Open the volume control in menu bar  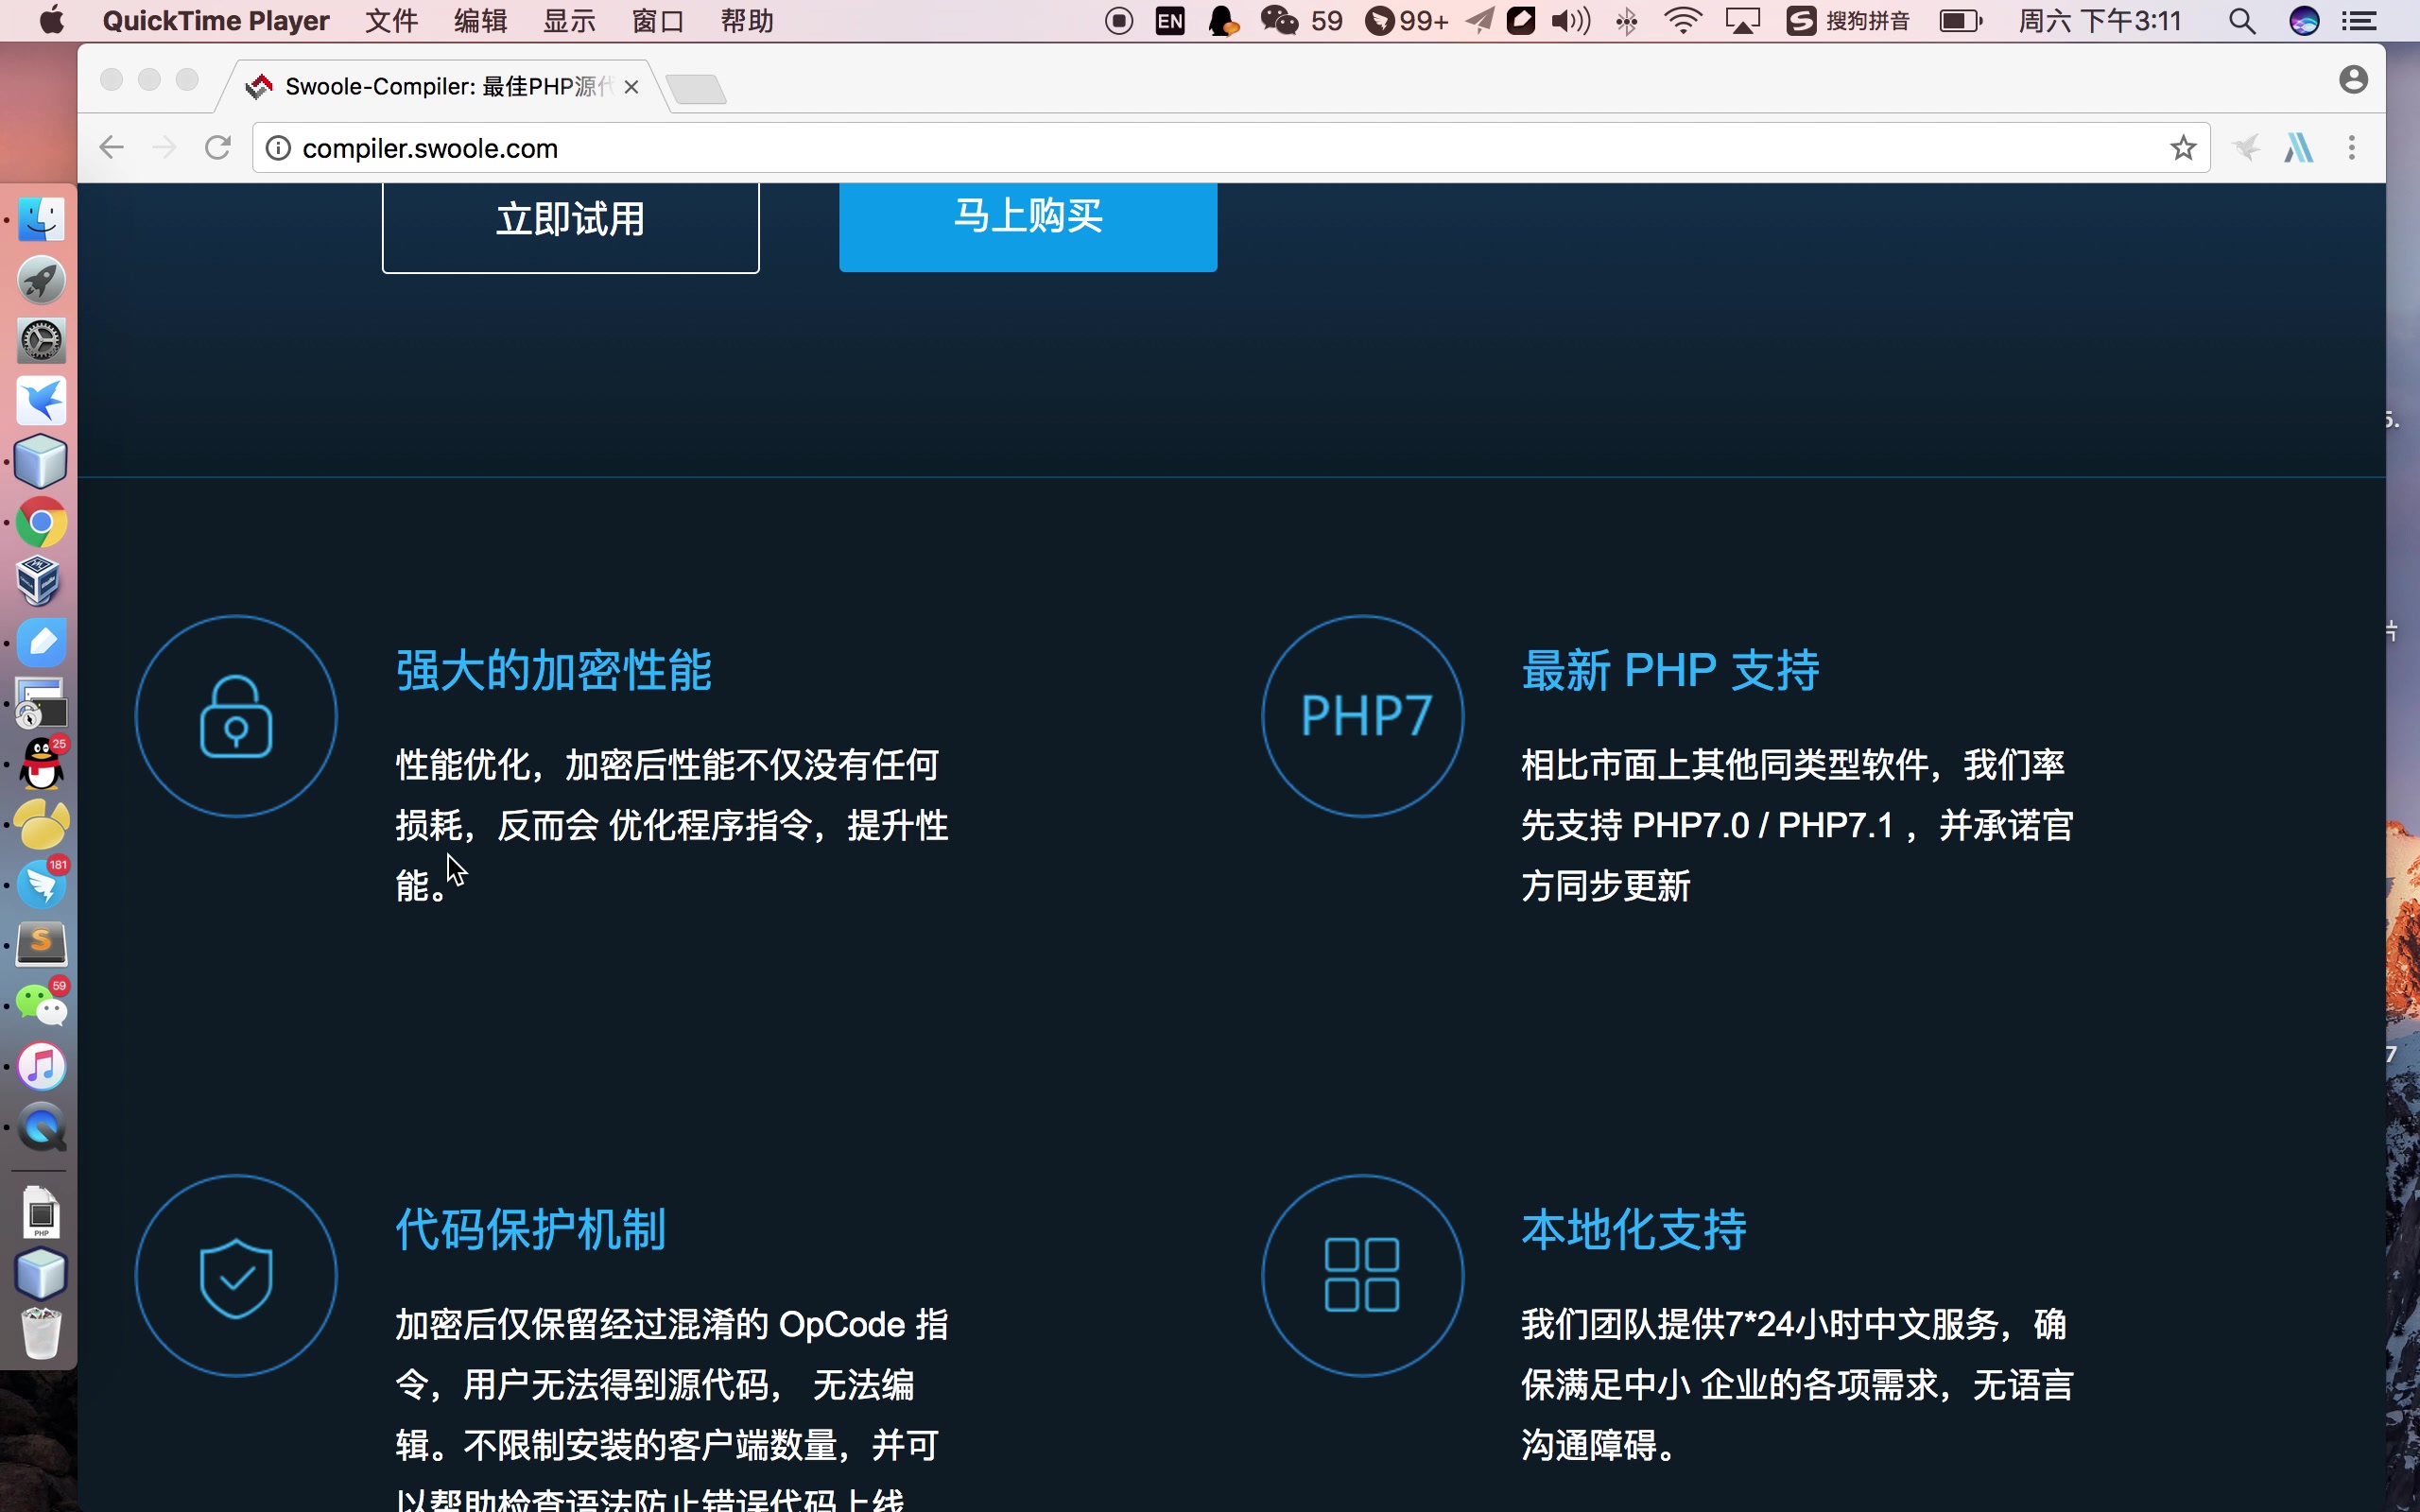(1570, 21)
